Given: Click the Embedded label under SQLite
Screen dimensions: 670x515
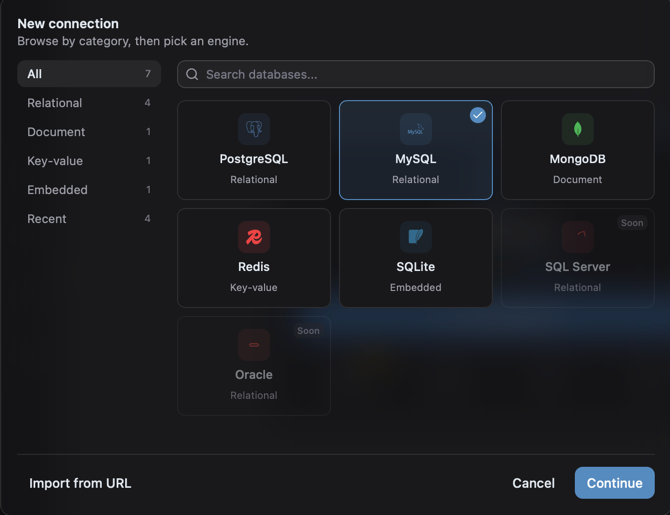Looking at the screenshot, I should 416,287.
